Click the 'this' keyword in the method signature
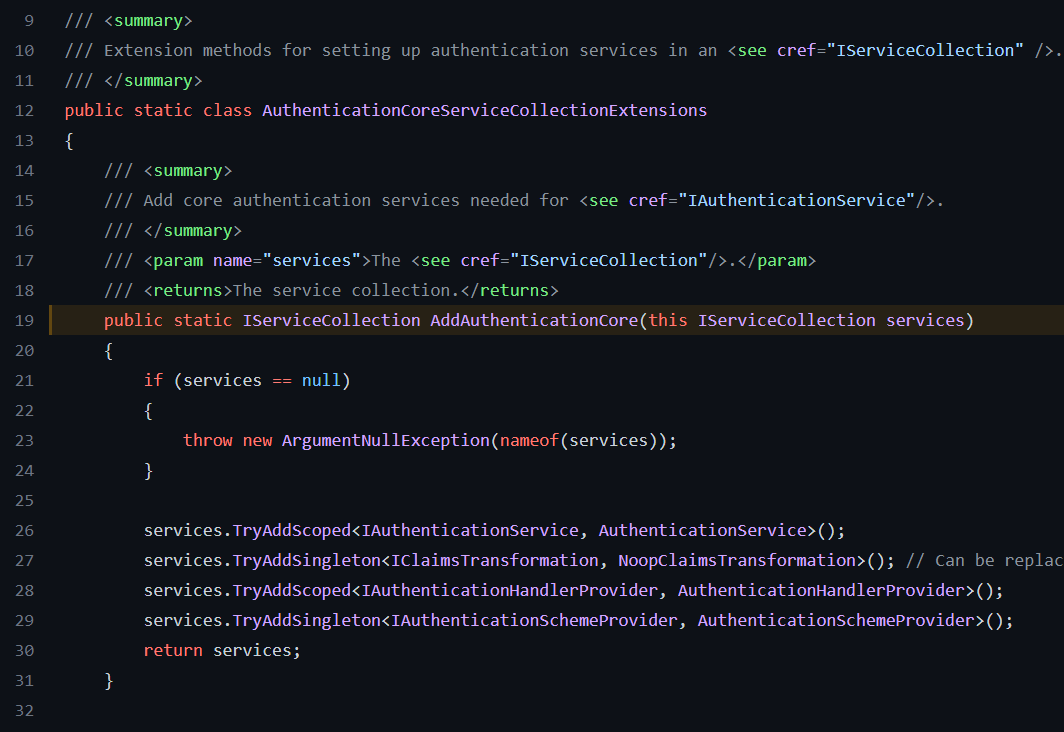This screenshot has width=1064, height=732. coord(668,320)
